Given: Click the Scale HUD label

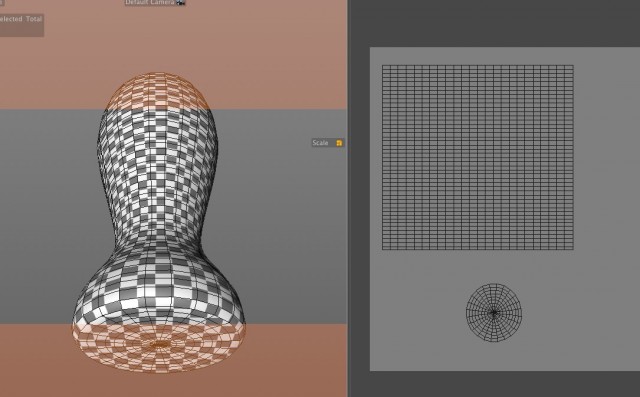Looking at the screenshot, I should (x=320, y=143).
